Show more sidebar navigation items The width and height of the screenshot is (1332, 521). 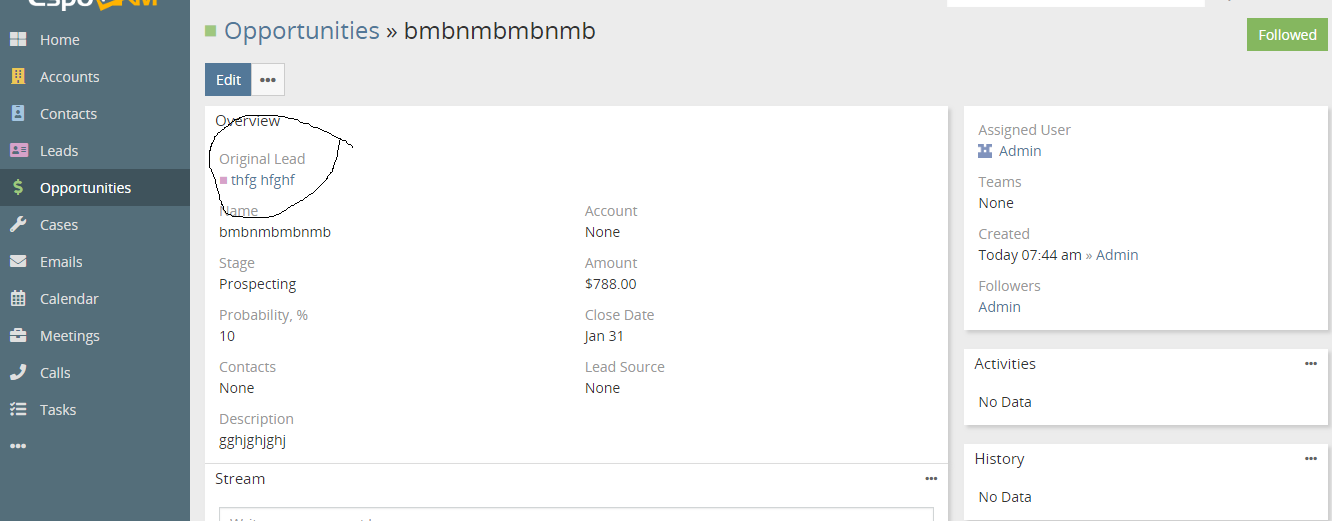click(x=18, y=446)
